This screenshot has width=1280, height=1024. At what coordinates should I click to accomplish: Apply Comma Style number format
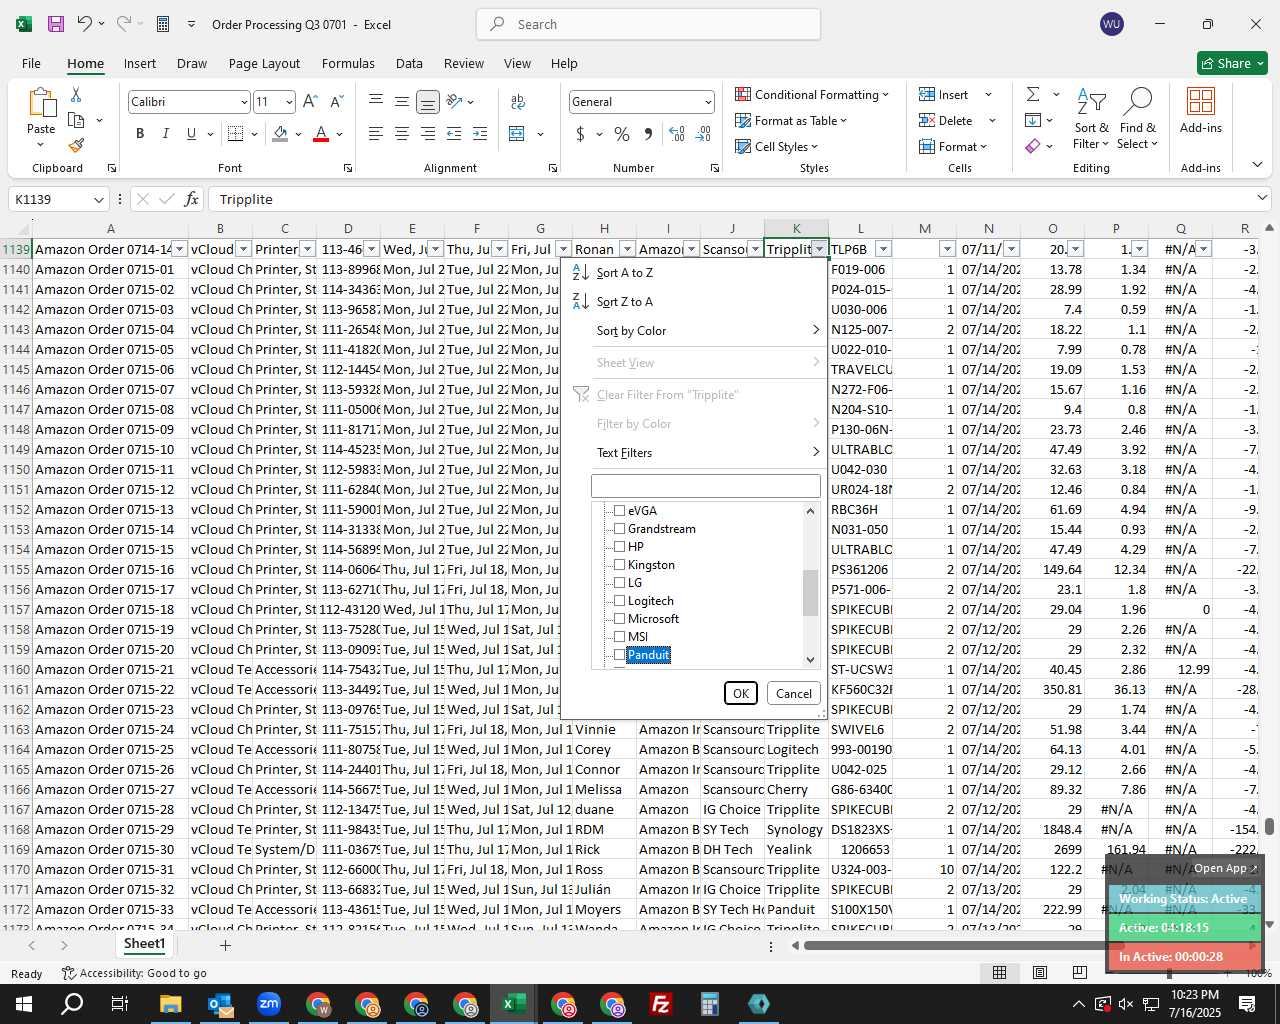tap(648, 134)
